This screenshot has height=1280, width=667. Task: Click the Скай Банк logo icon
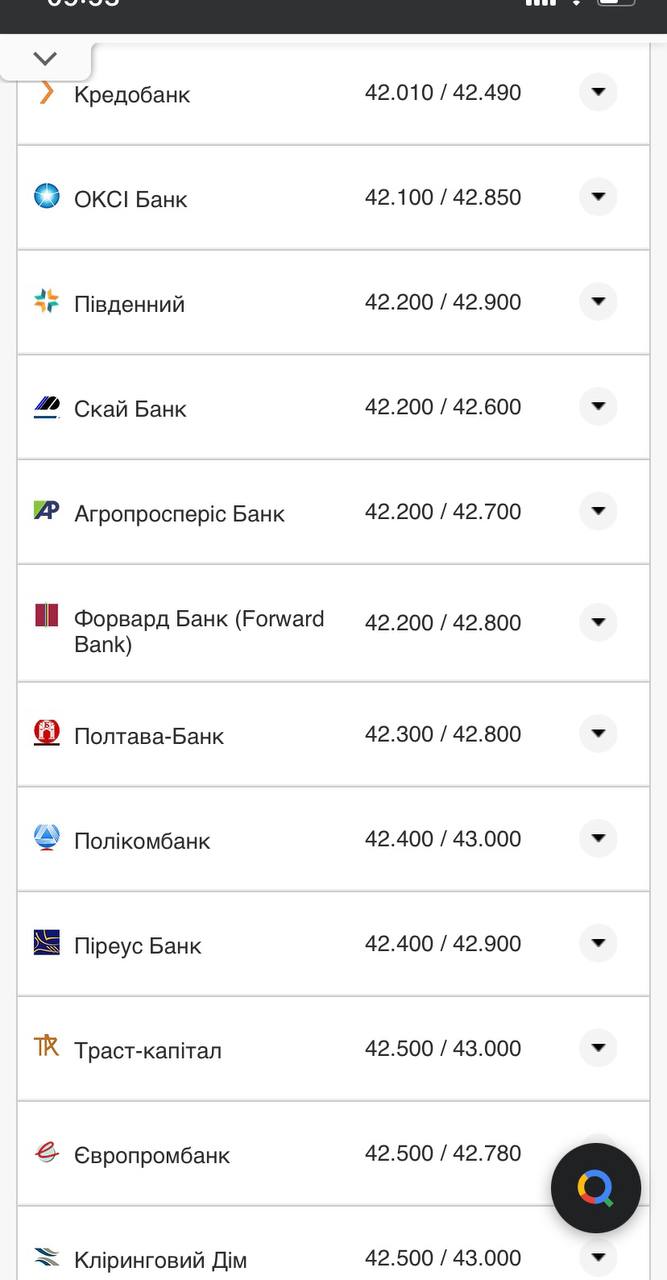pyautogui.click(x=47, y=406)
